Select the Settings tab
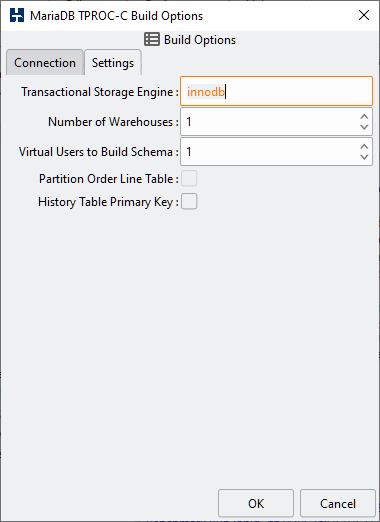Screen dimensions: 380x522 (113, 62)
